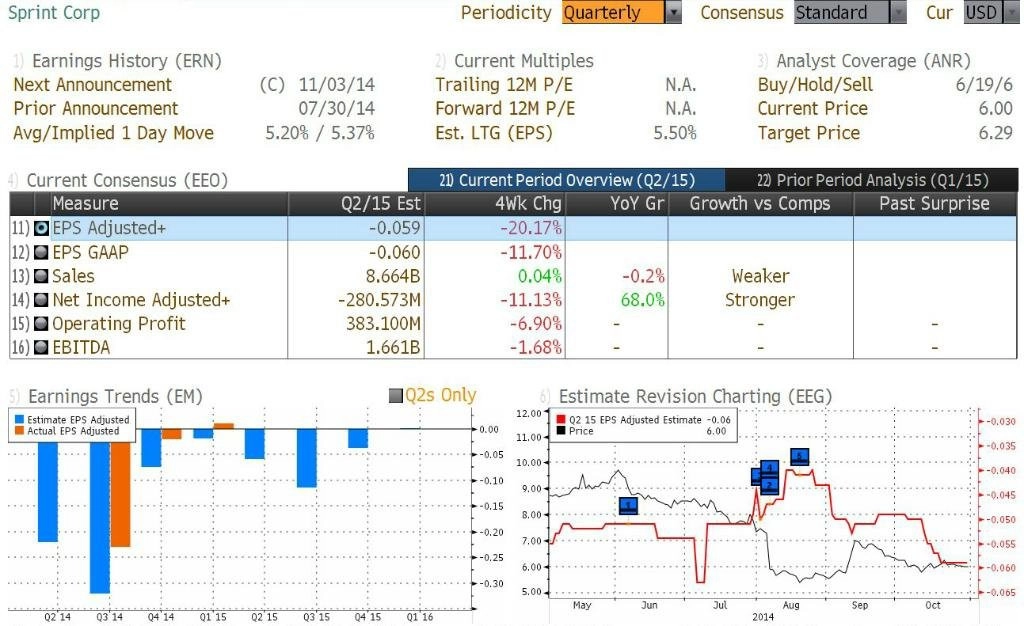The width and height of the screenshot is (1024, 626).
Task: Select the Operating Profit radio button
Action: point(41,323)
